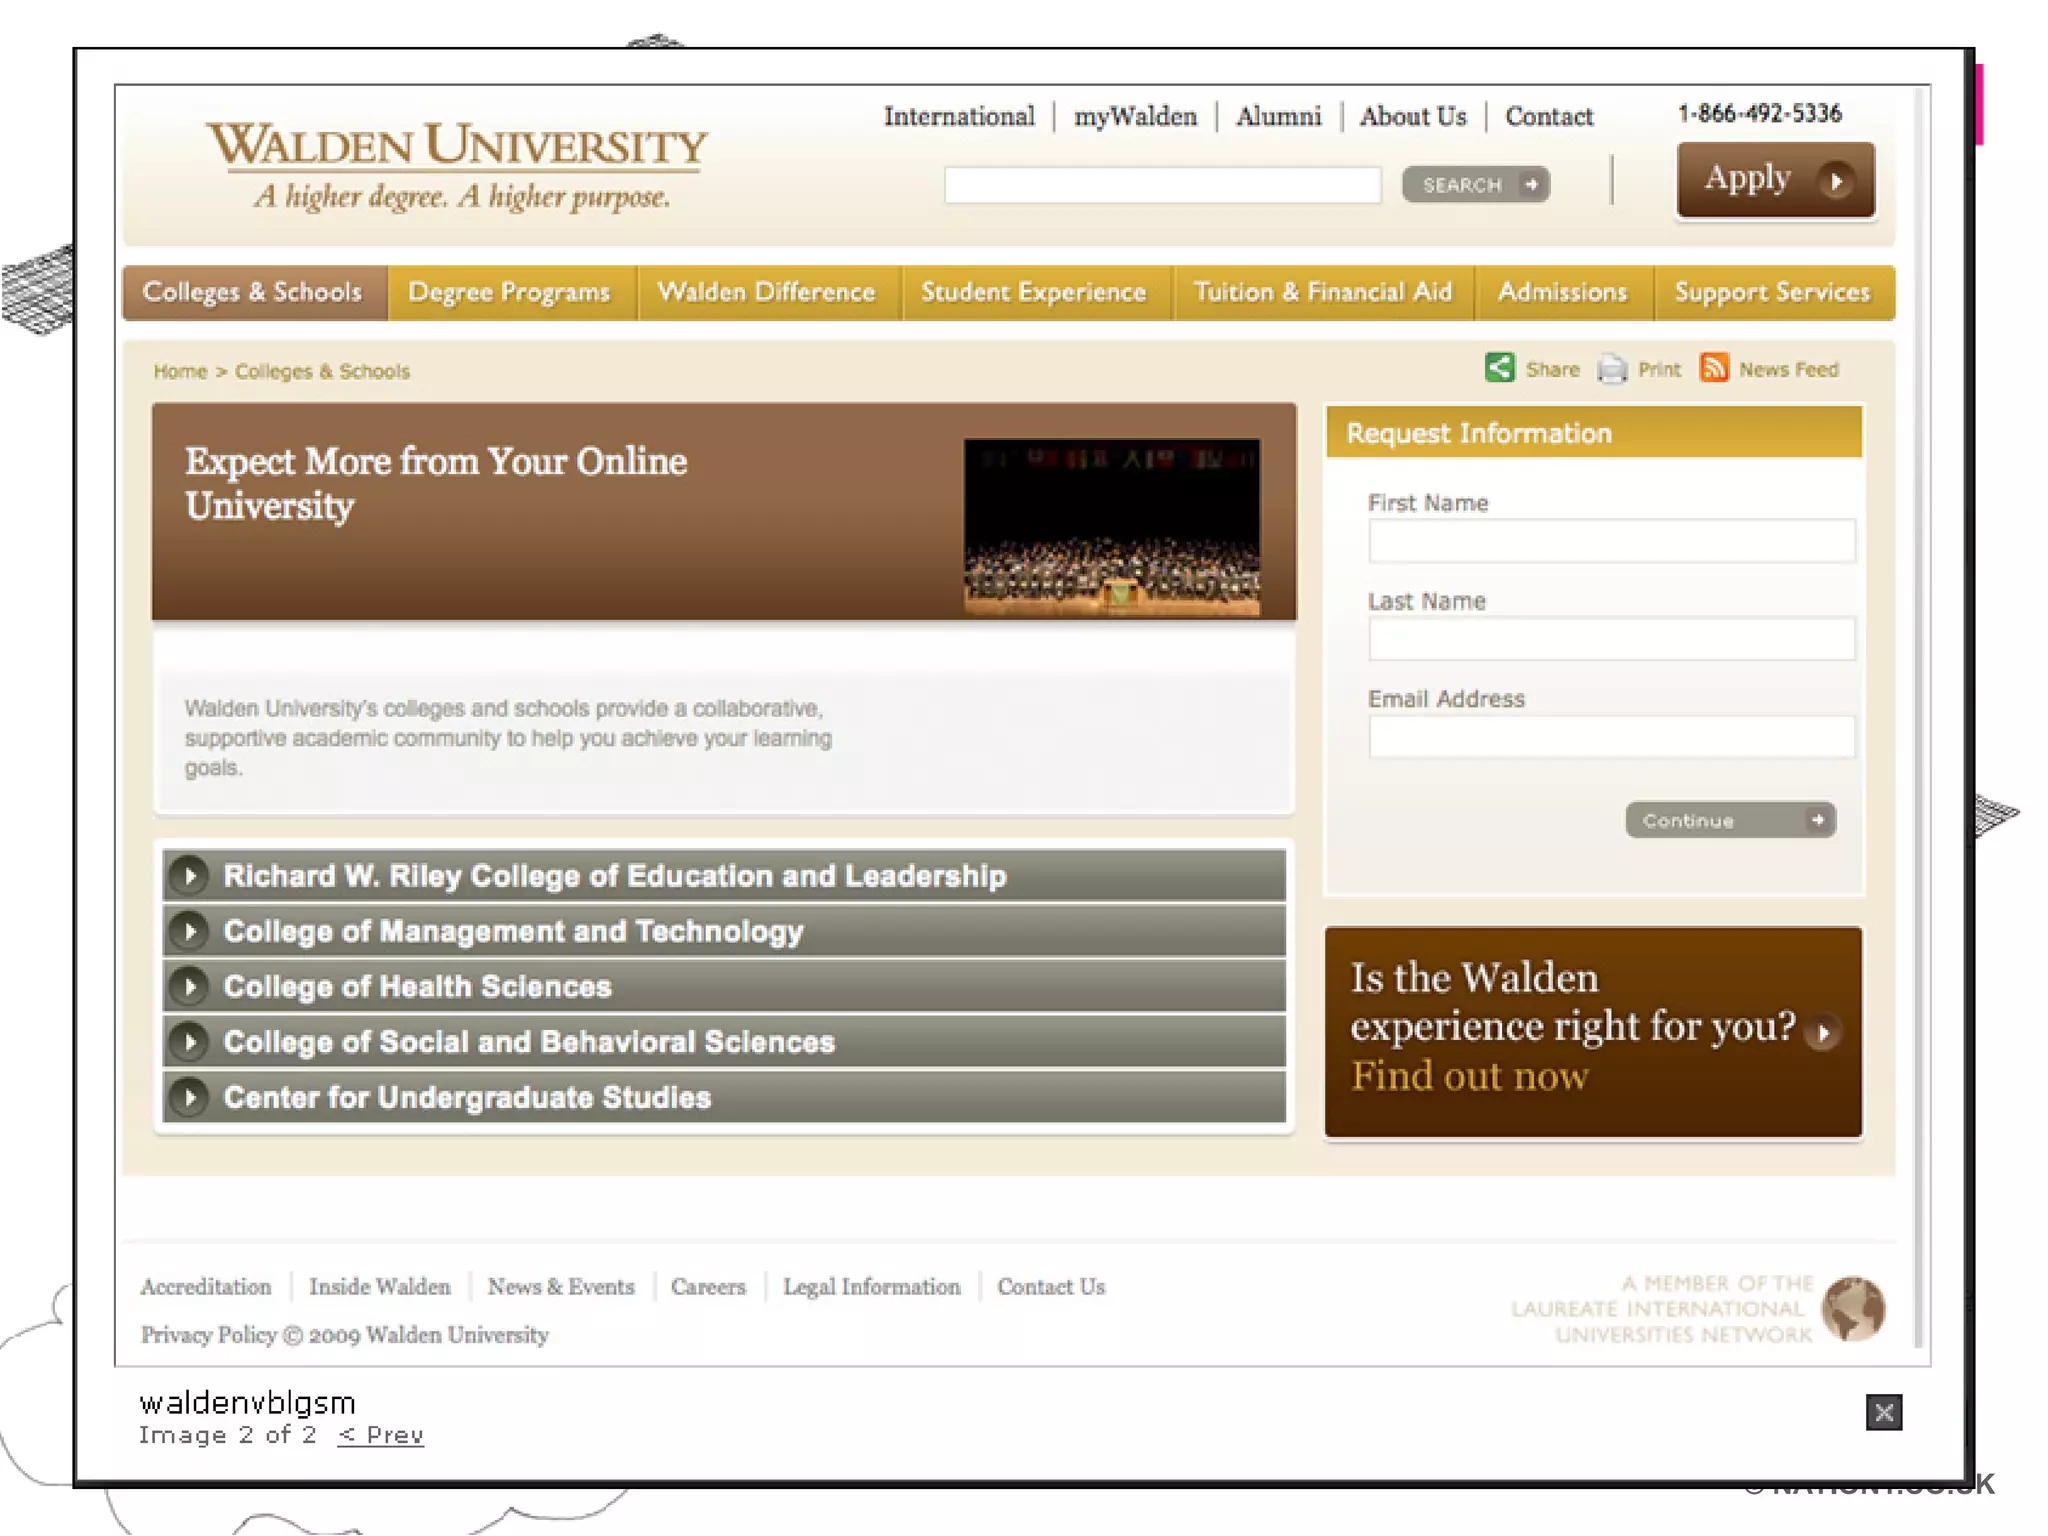Close the image lightbox with X
2048x1536 pixels.
1883,1412
